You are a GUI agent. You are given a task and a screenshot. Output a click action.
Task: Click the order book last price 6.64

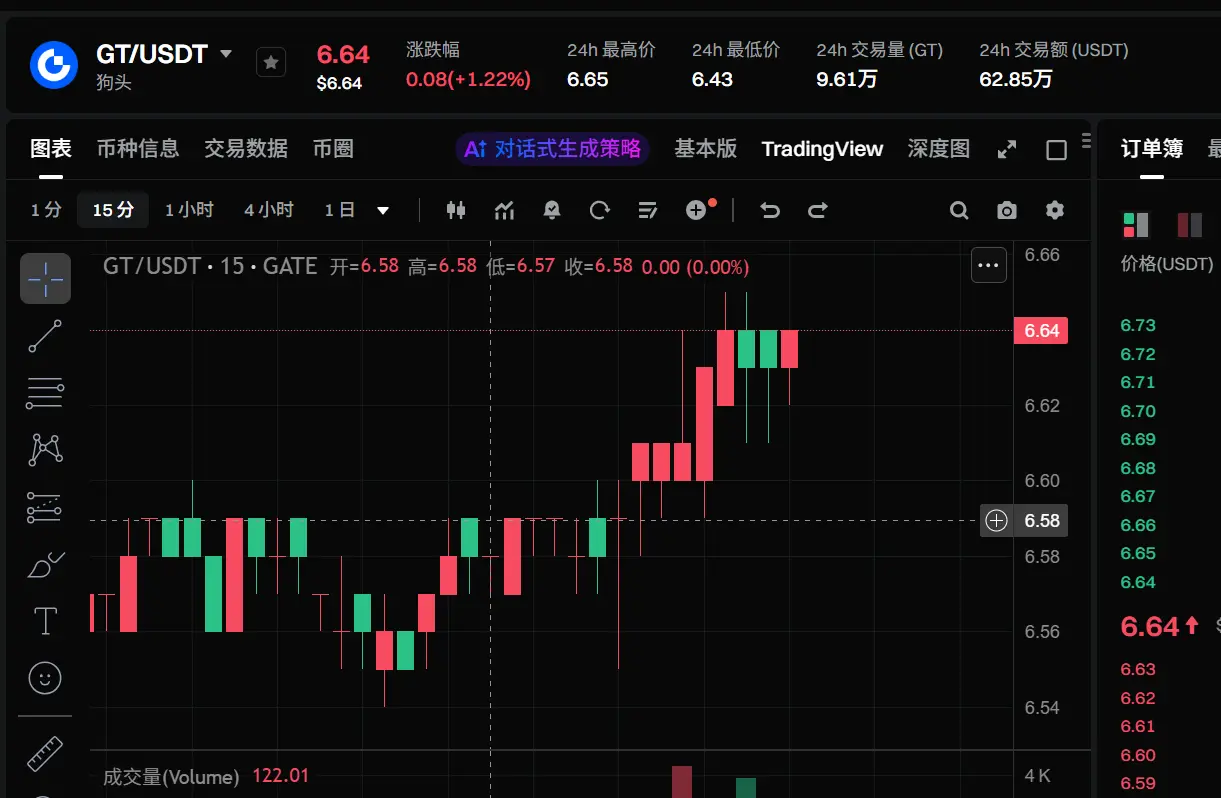coord(1149,627)
